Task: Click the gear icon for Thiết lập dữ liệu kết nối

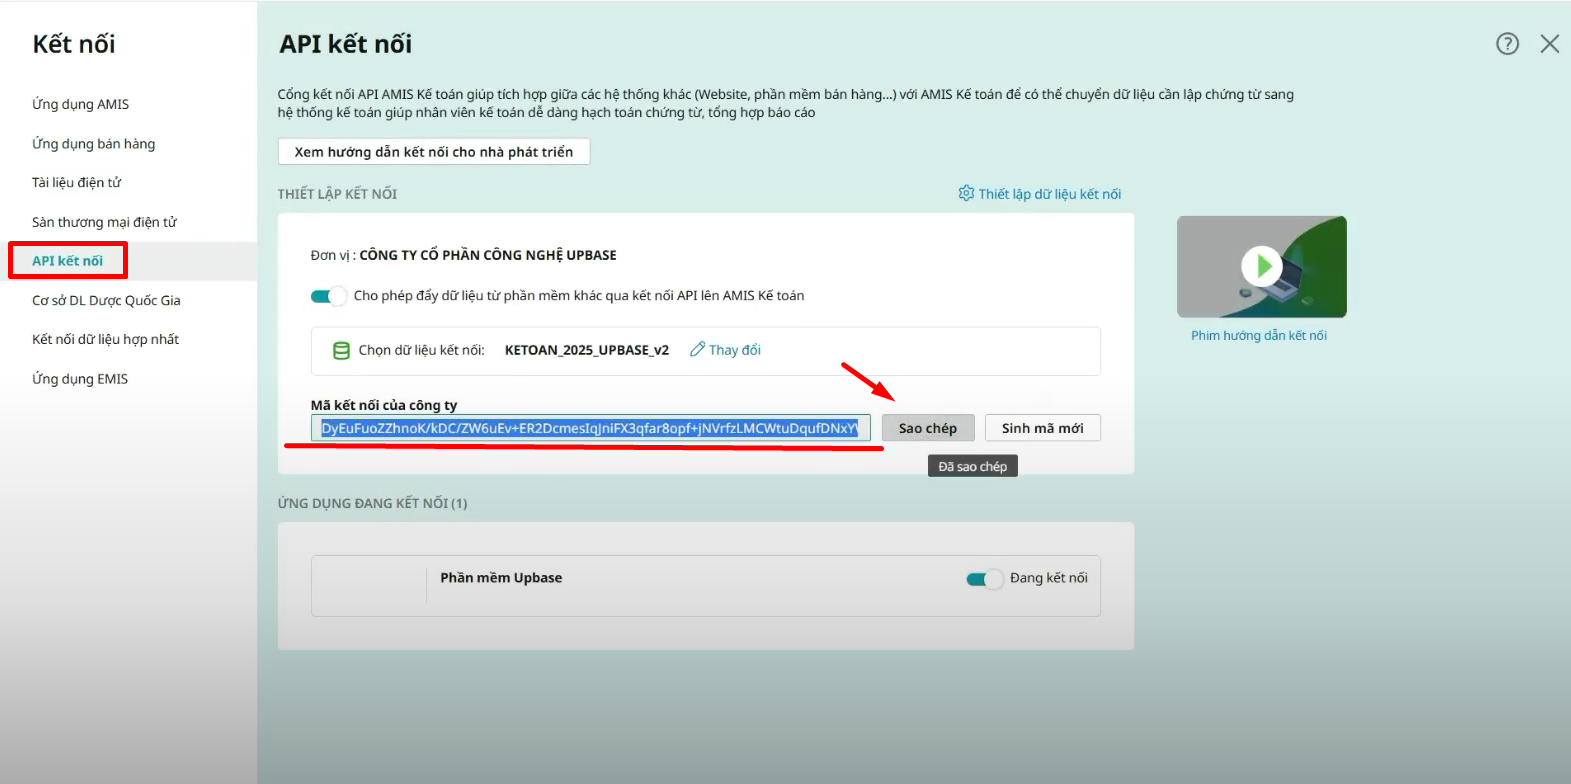Action: coord(966,193)
